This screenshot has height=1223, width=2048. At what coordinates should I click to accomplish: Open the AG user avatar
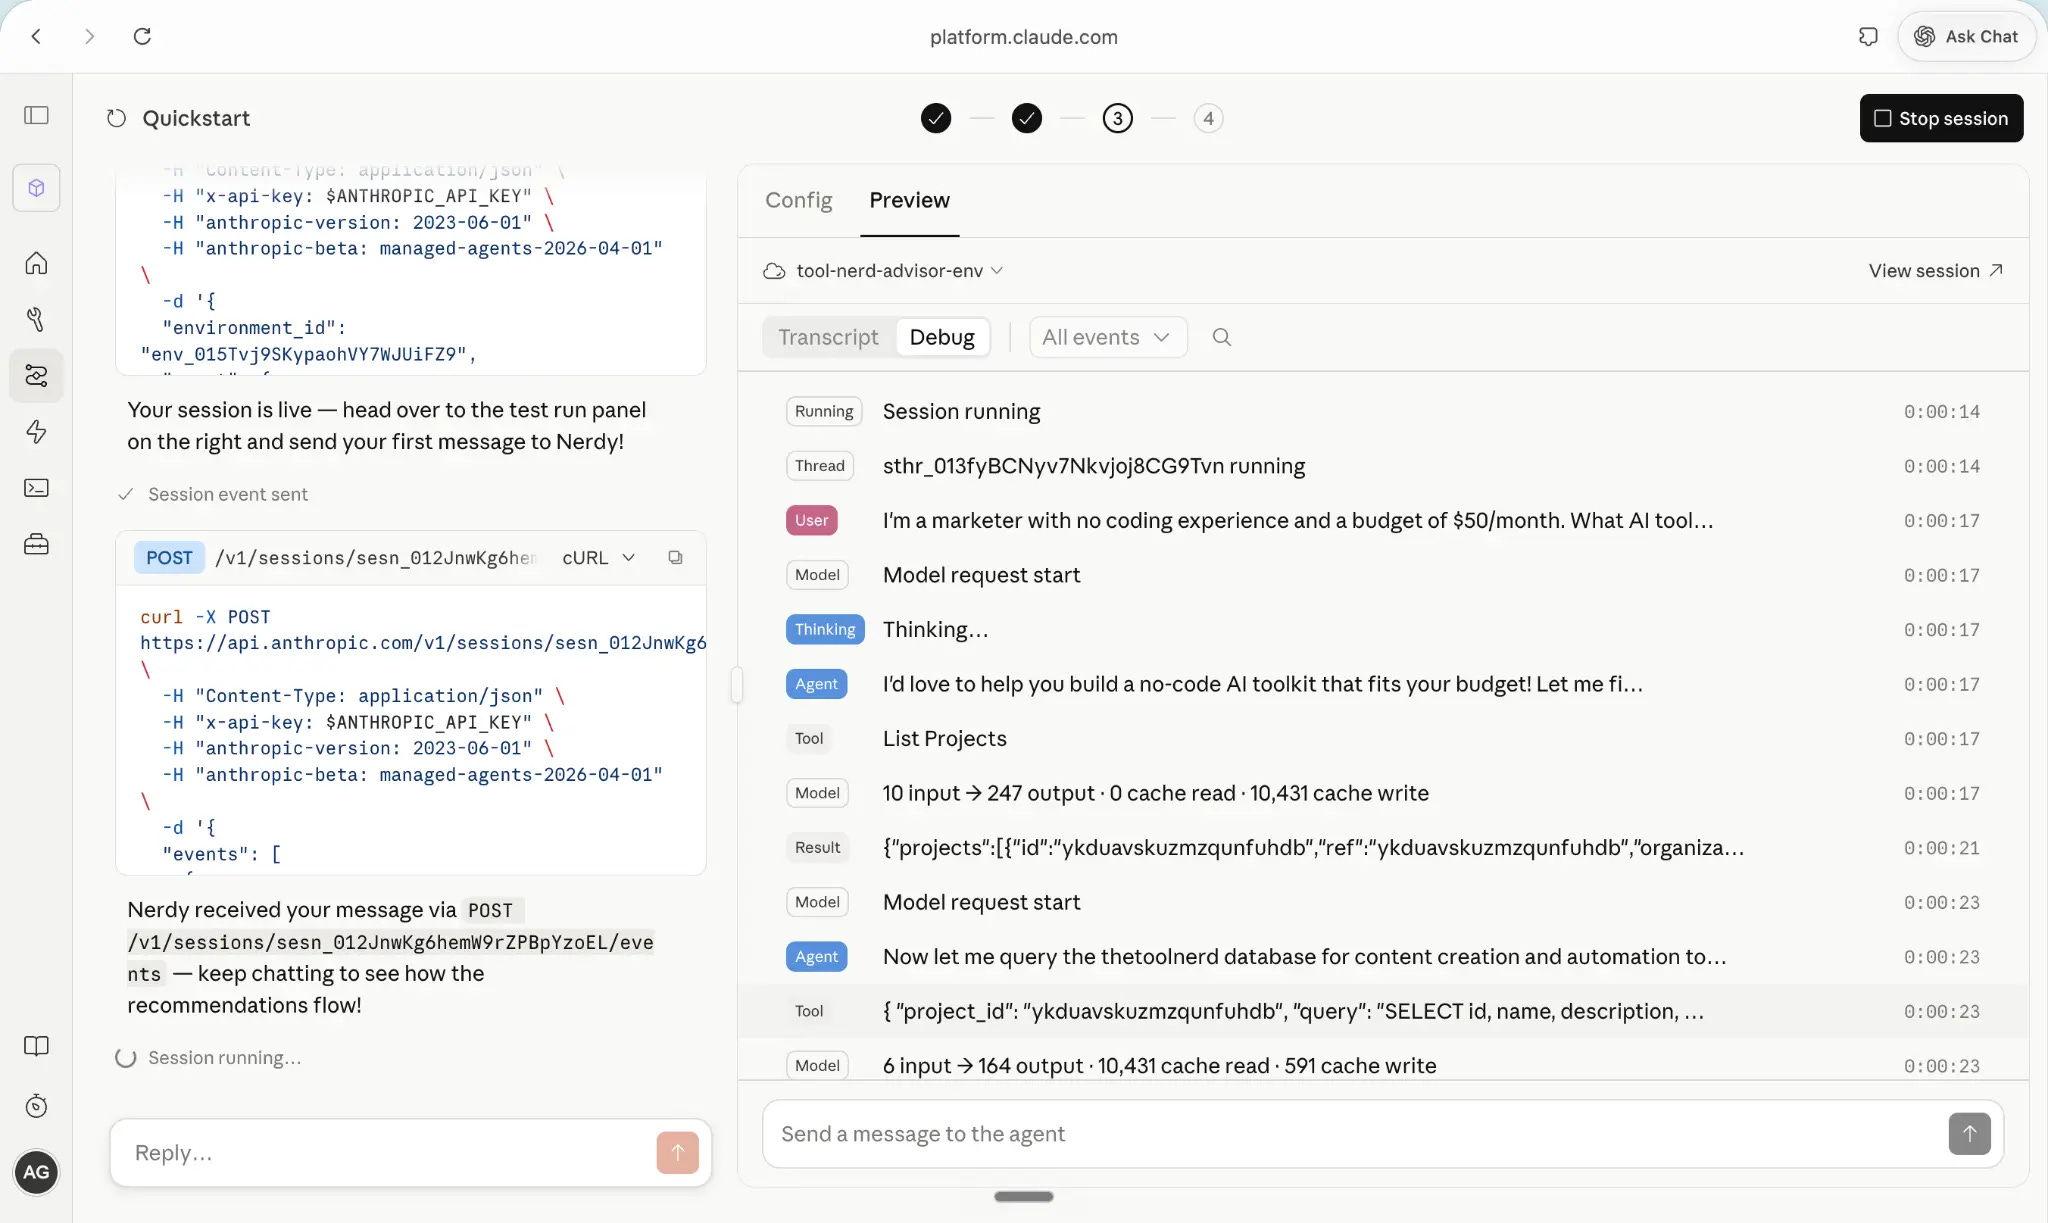(36, 1172)
